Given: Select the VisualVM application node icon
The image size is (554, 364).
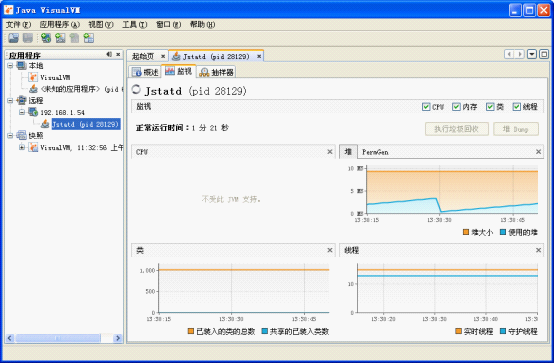Looking at the screenshot, I should pyautogui.click(x=33, y=77).
